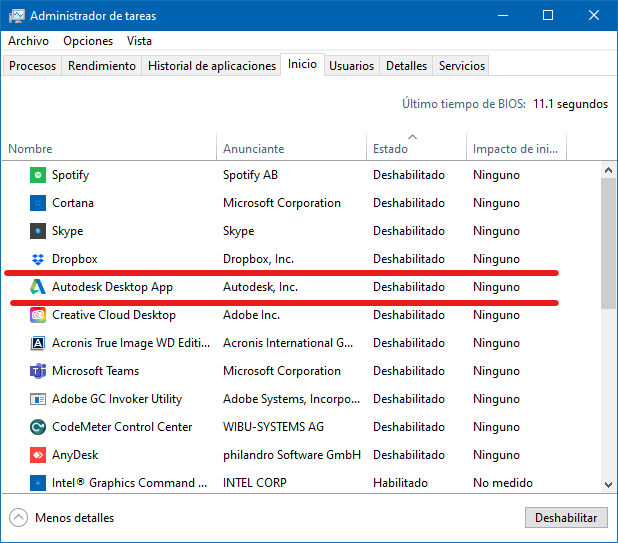618x543 pixels.
Task: Select the Inicio tab
Action: tap(302, 64)
